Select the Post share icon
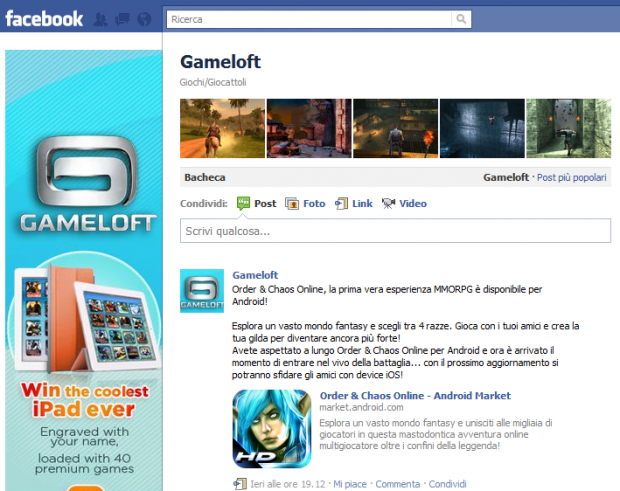 (x=243, y=203)
